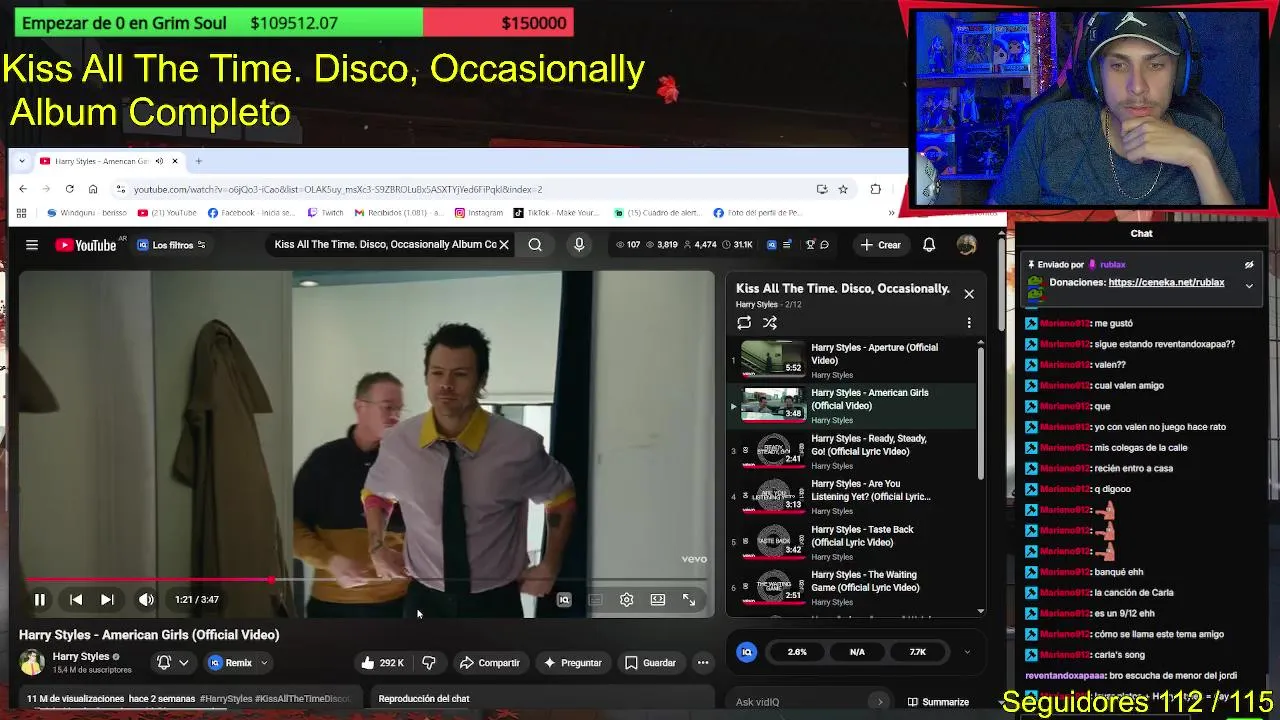Enter fullscreen video mode
Viewport: 1280px width, 720px height.
tap(689, 599)
